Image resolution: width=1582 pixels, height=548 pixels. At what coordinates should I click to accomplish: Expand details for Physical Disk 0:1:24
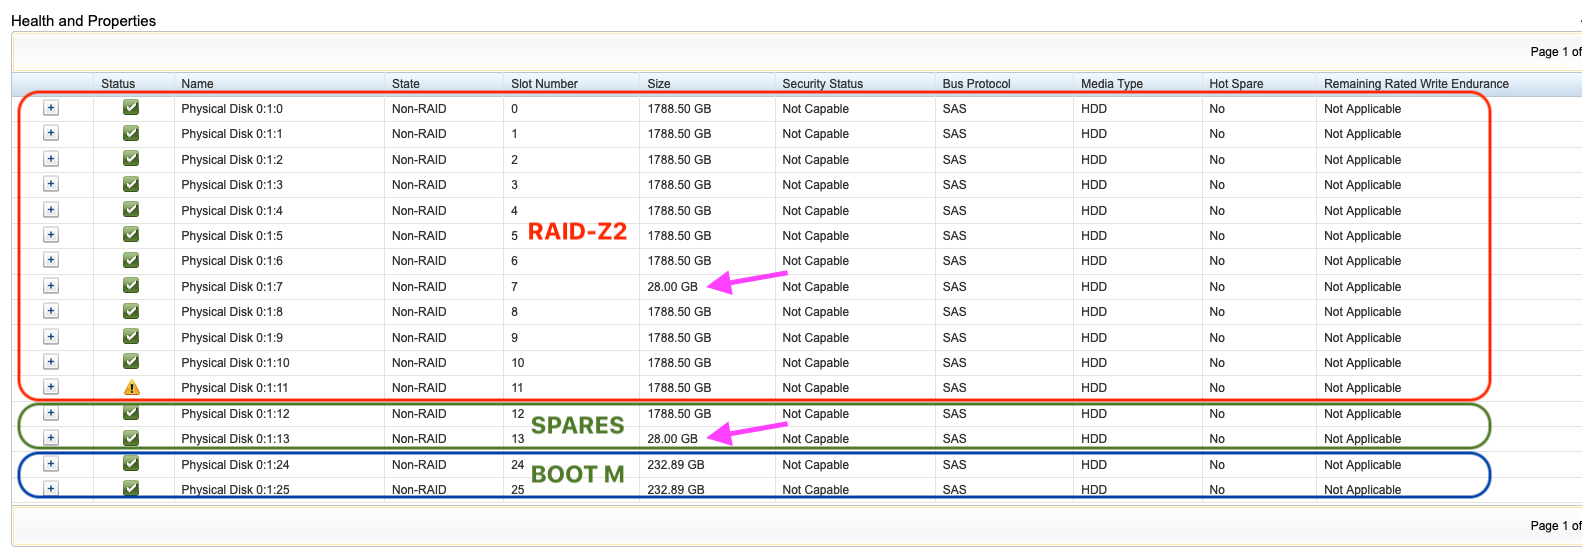click(51, 464)
